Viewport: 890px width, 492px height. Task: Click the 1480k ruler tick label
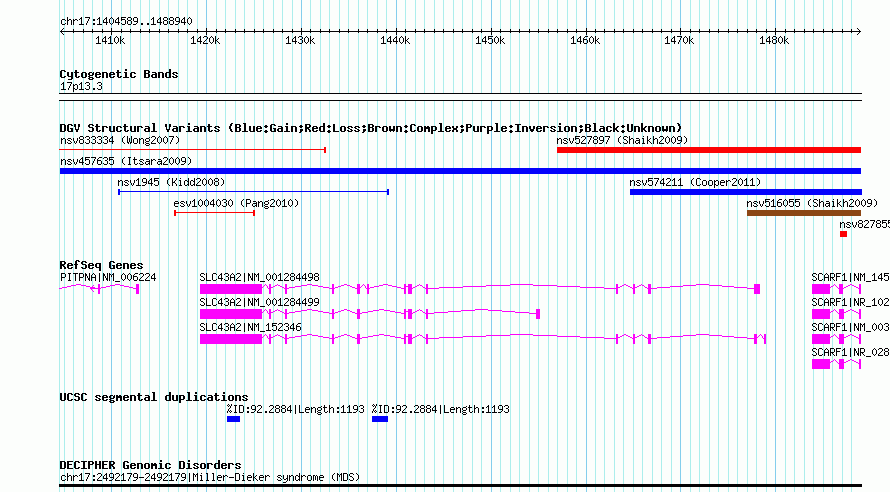coord(774,40)
